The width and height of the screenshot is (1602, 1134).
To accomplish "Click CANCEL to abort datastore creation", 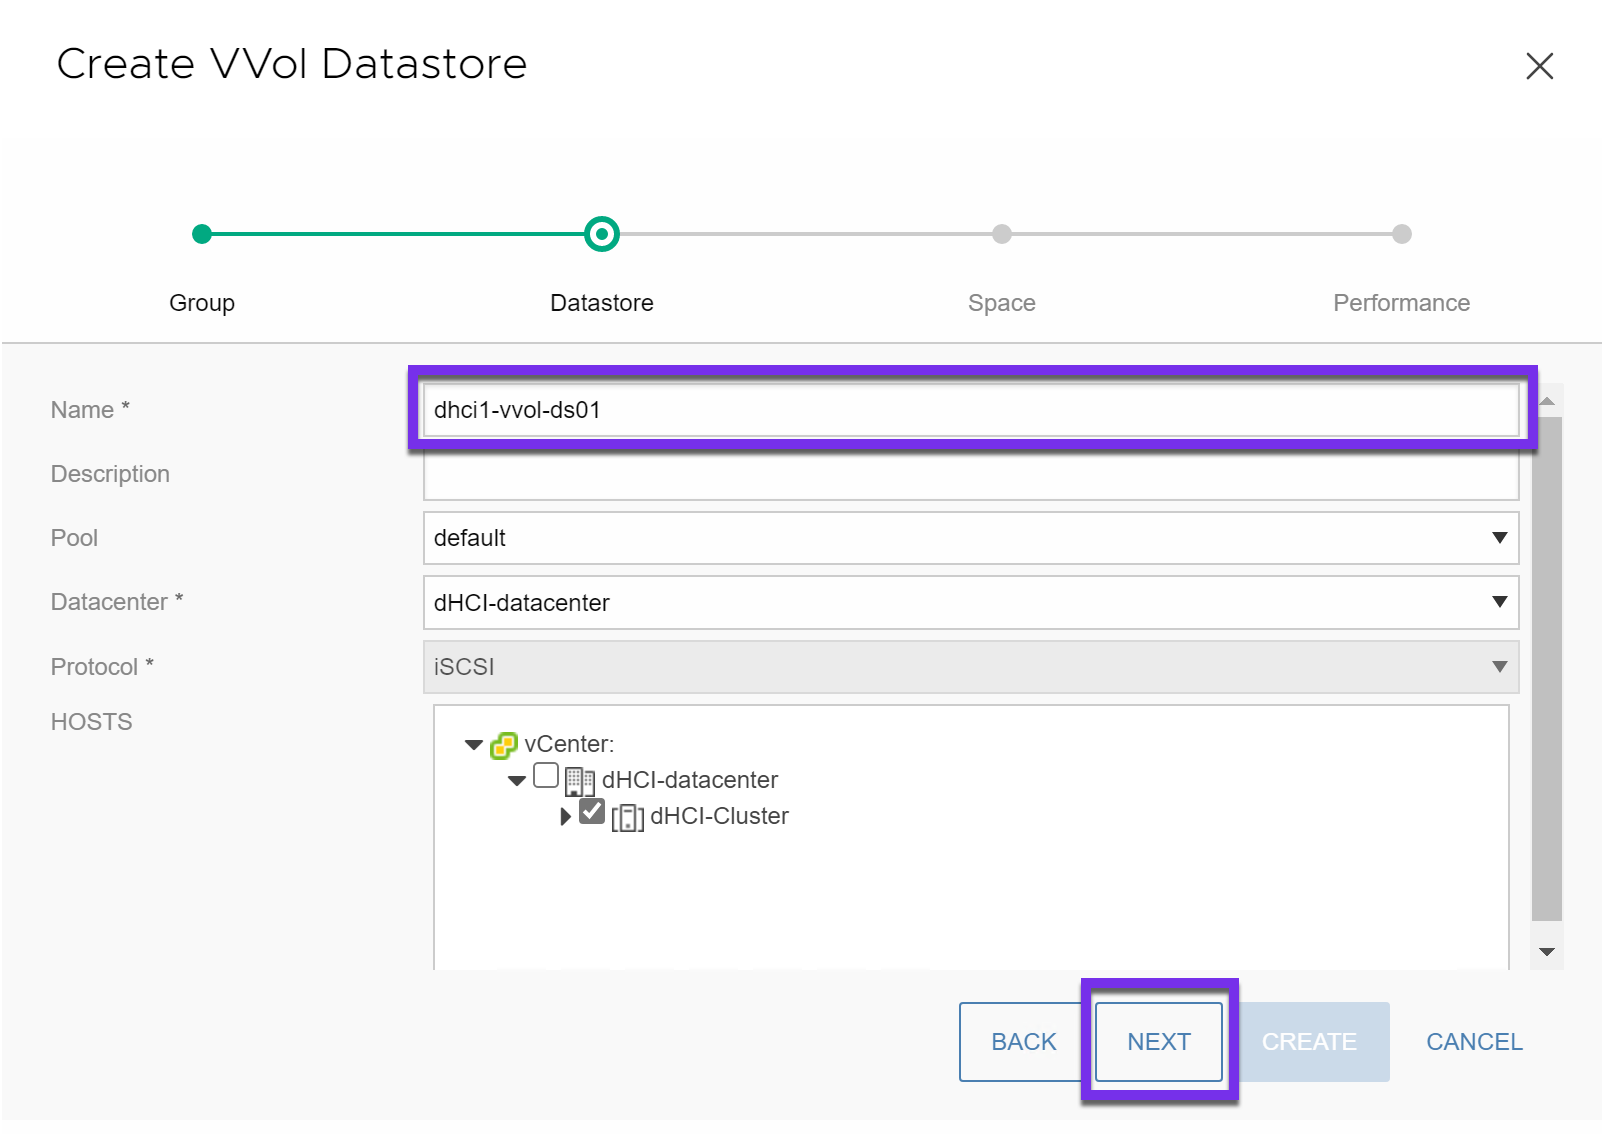I will point(1473,1042).
